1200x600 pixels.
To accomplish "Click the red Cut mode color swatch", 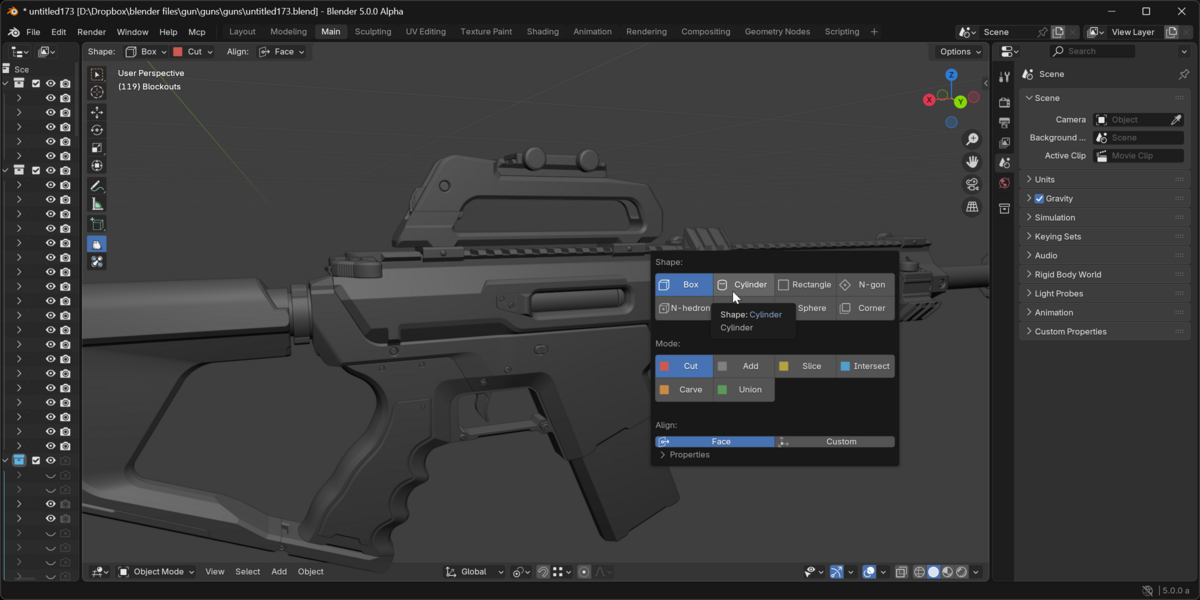I will pyautogui.click(x=664, y=366).
